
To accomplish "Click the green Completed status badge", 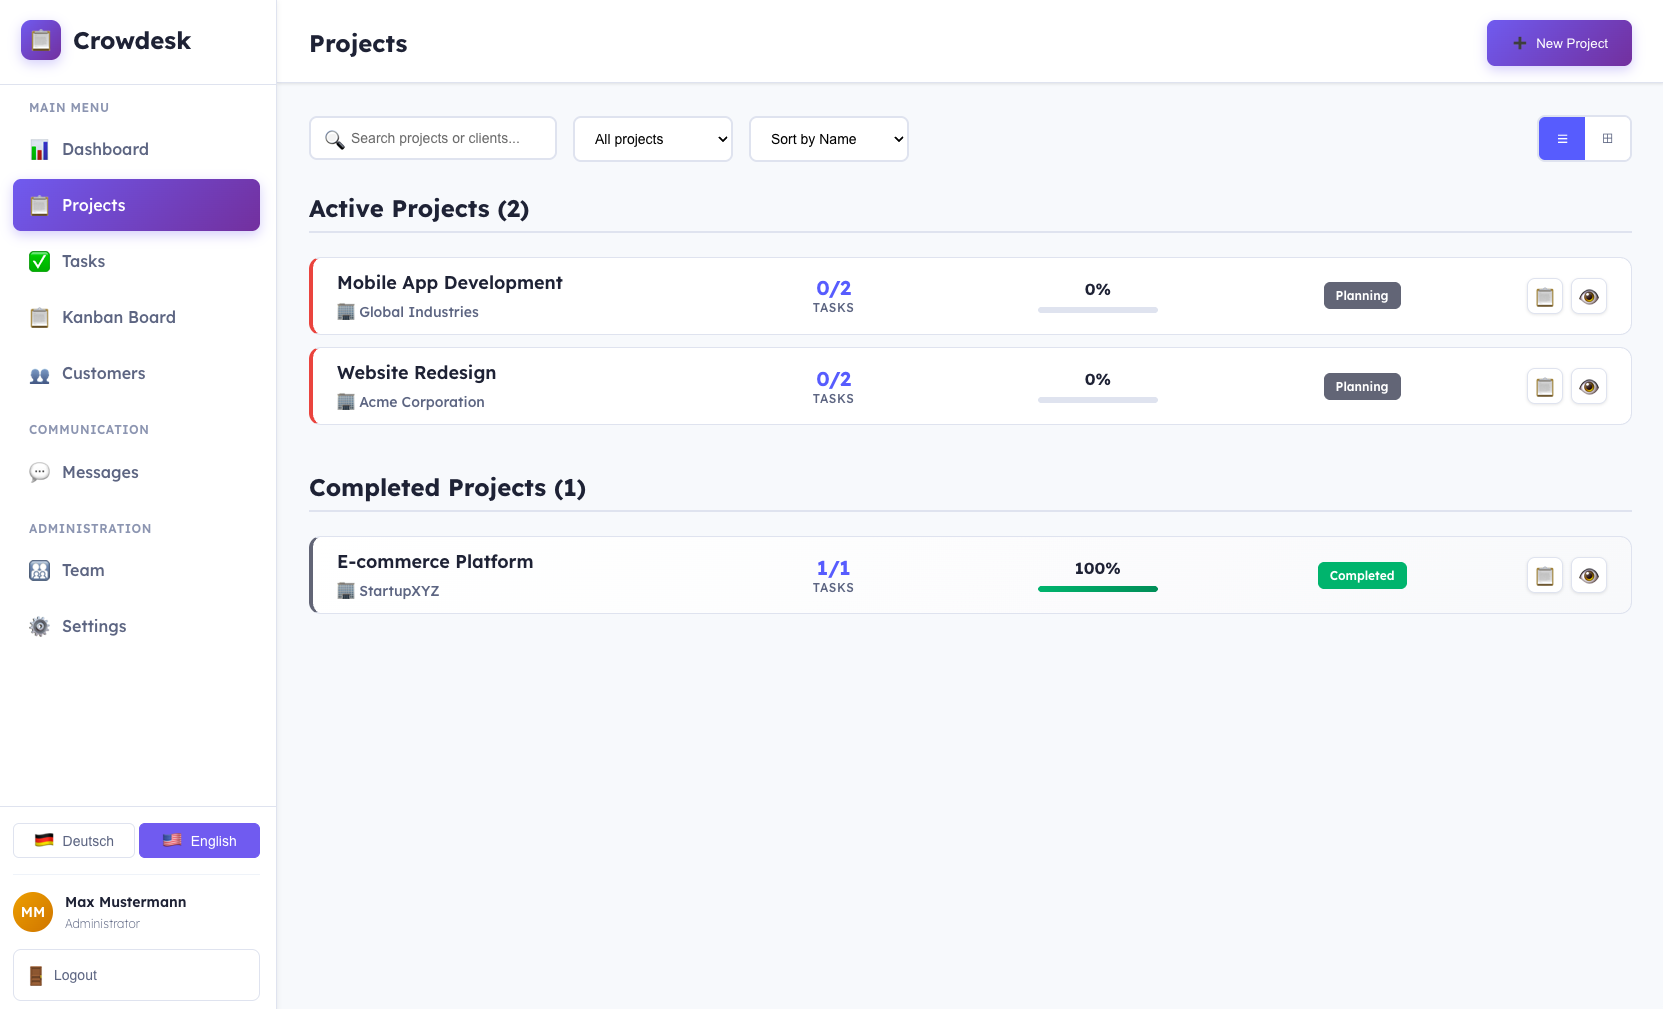I will tap(1362, 575).
